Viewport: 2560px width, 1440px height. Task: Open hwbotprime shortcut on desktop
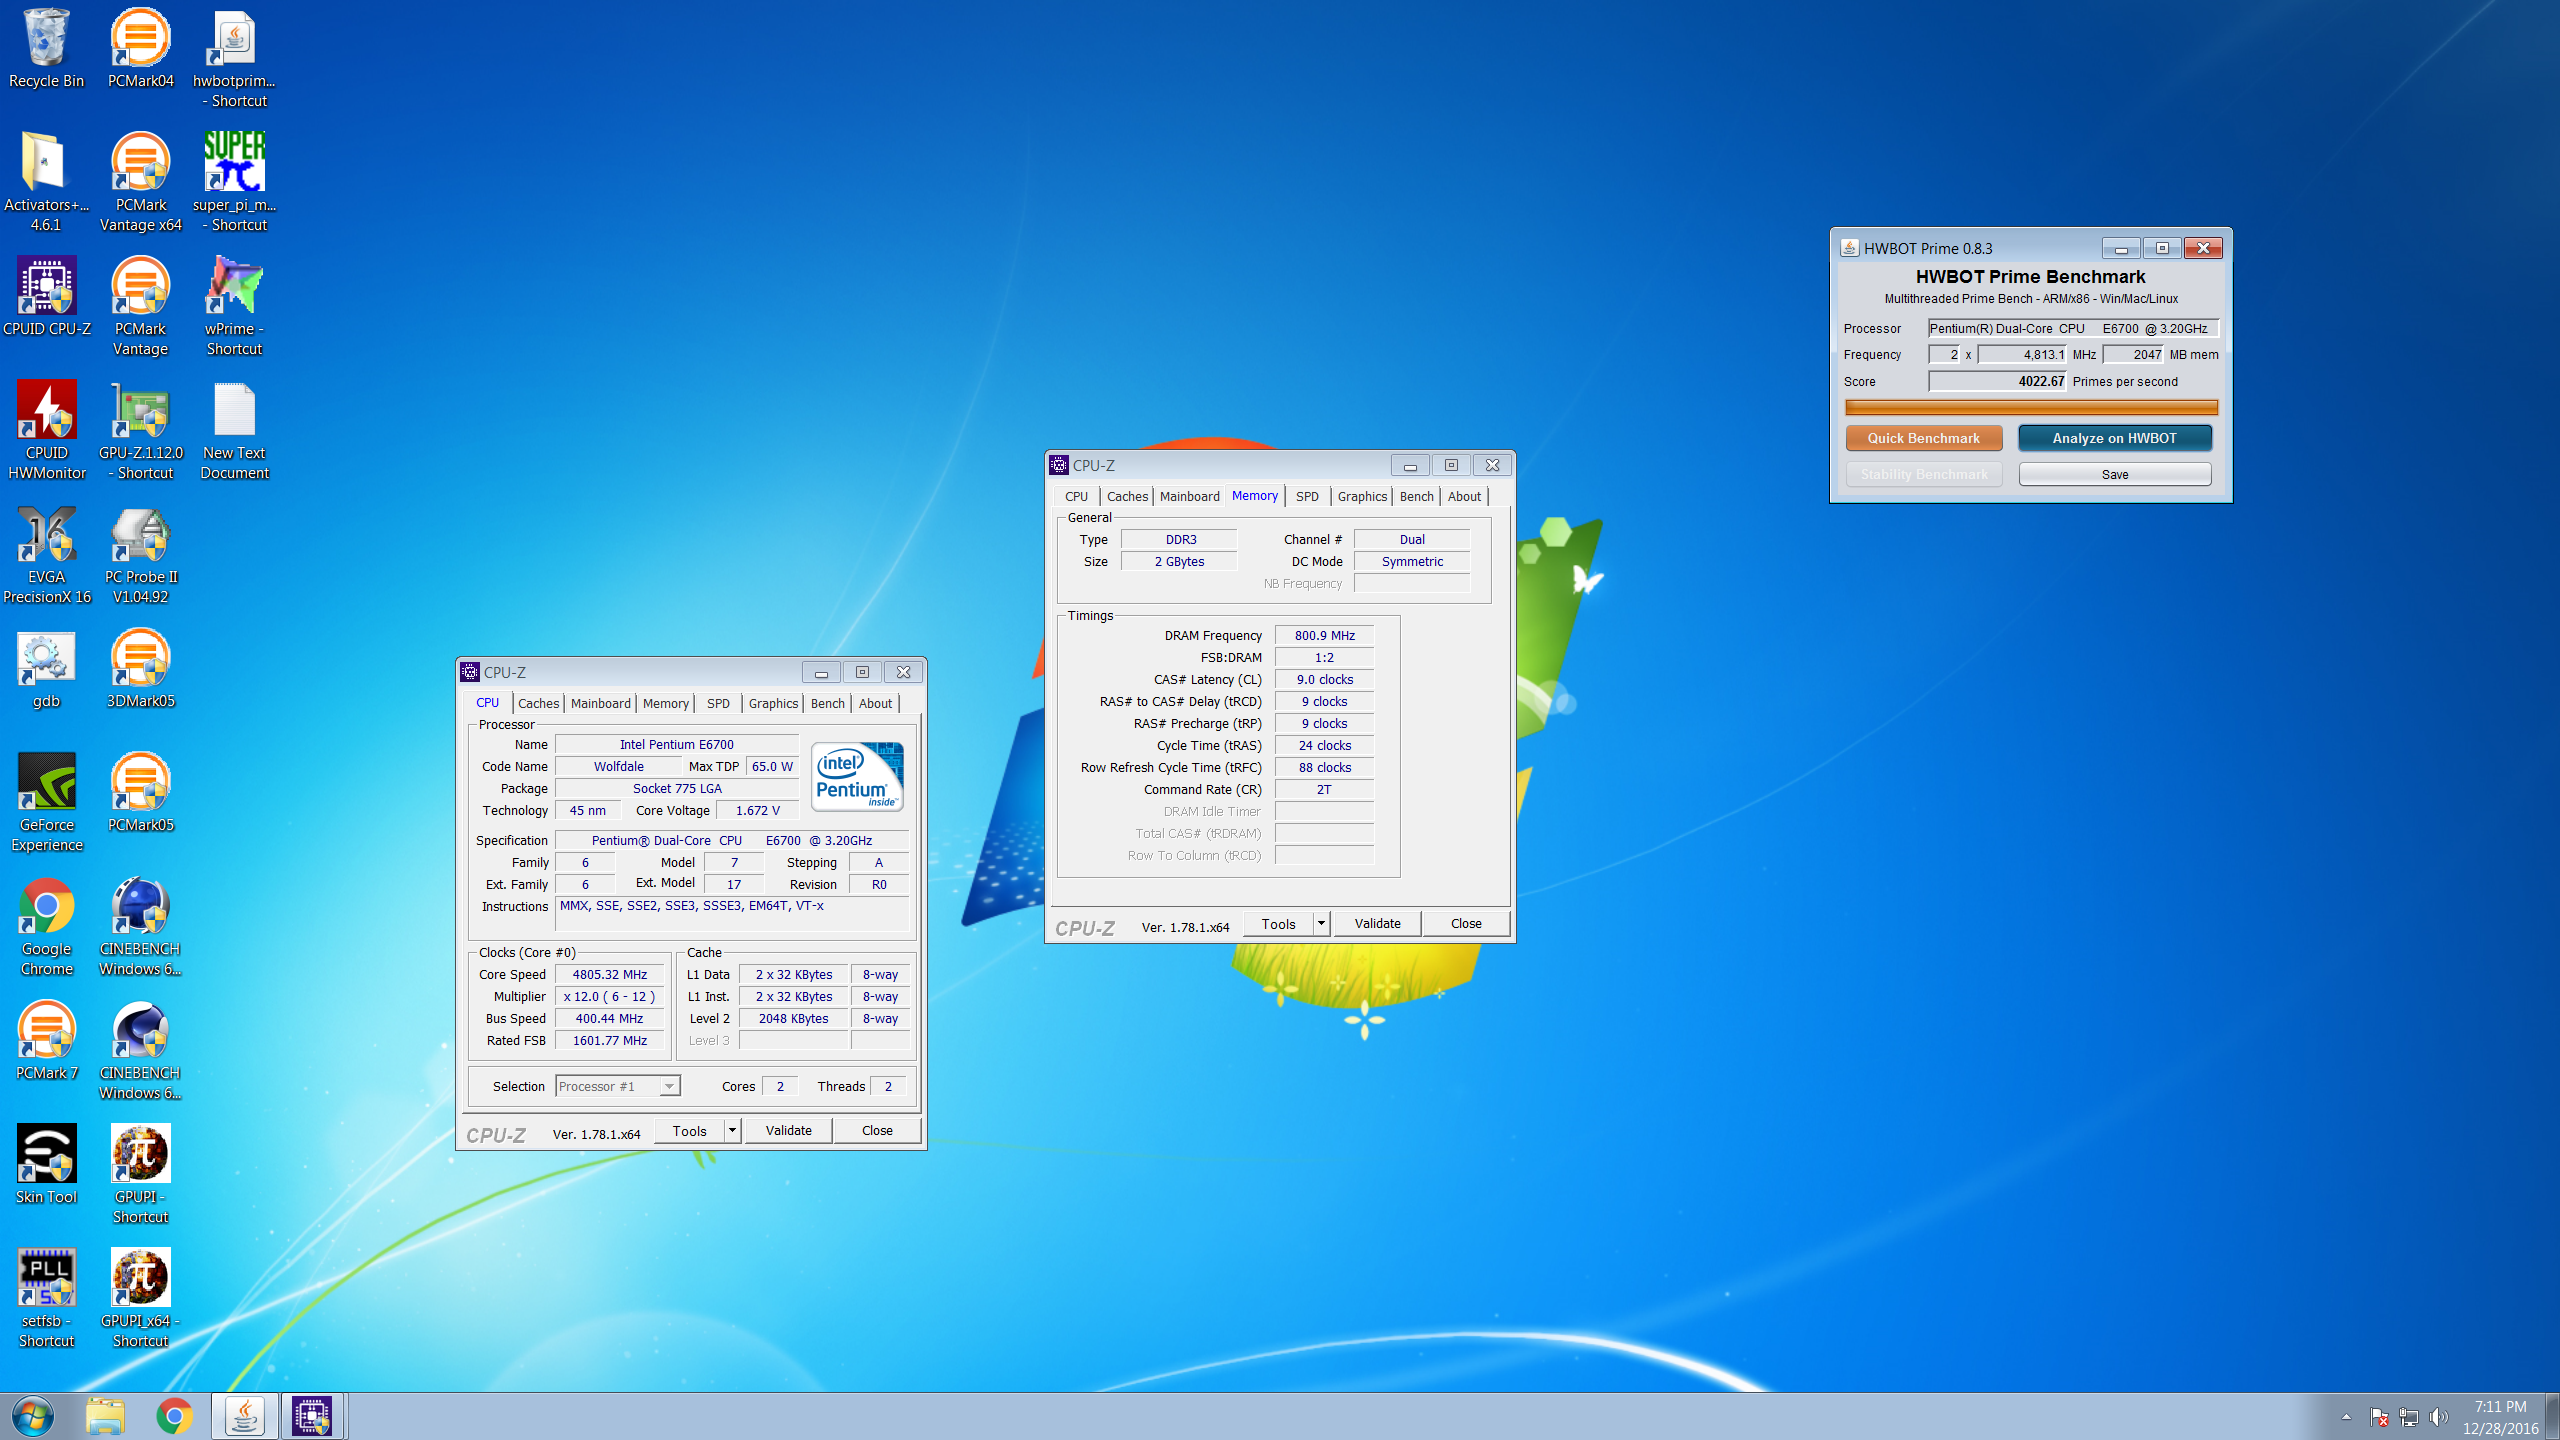point(234,58)
